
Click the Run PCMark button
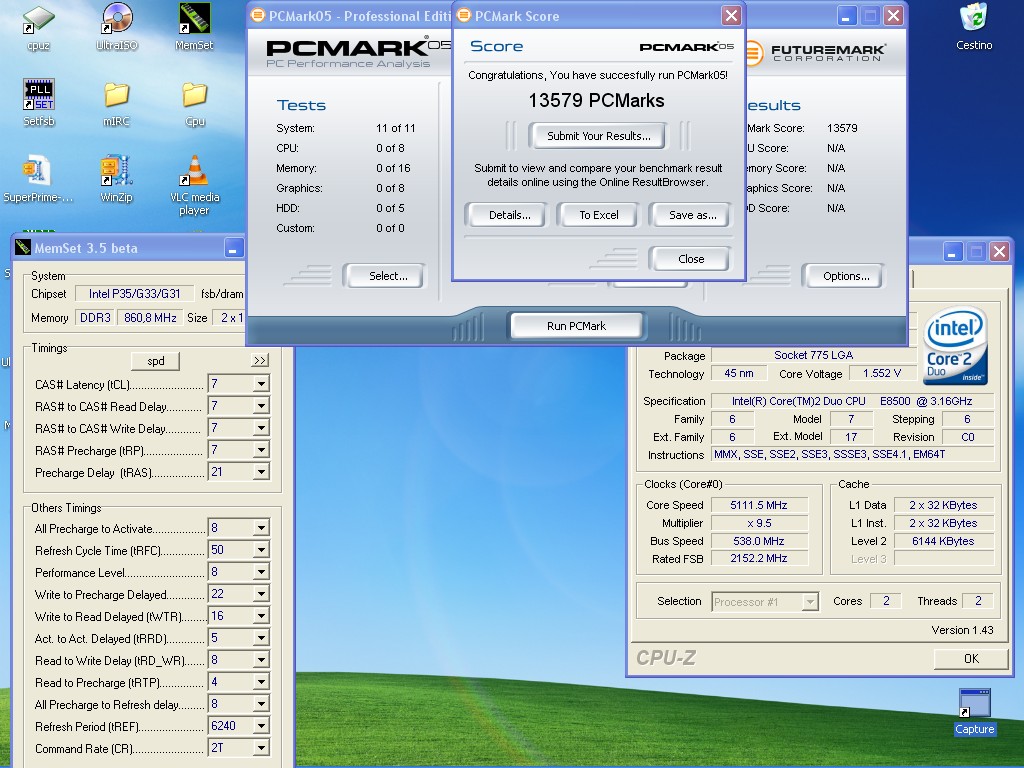[x=576, y=326]
